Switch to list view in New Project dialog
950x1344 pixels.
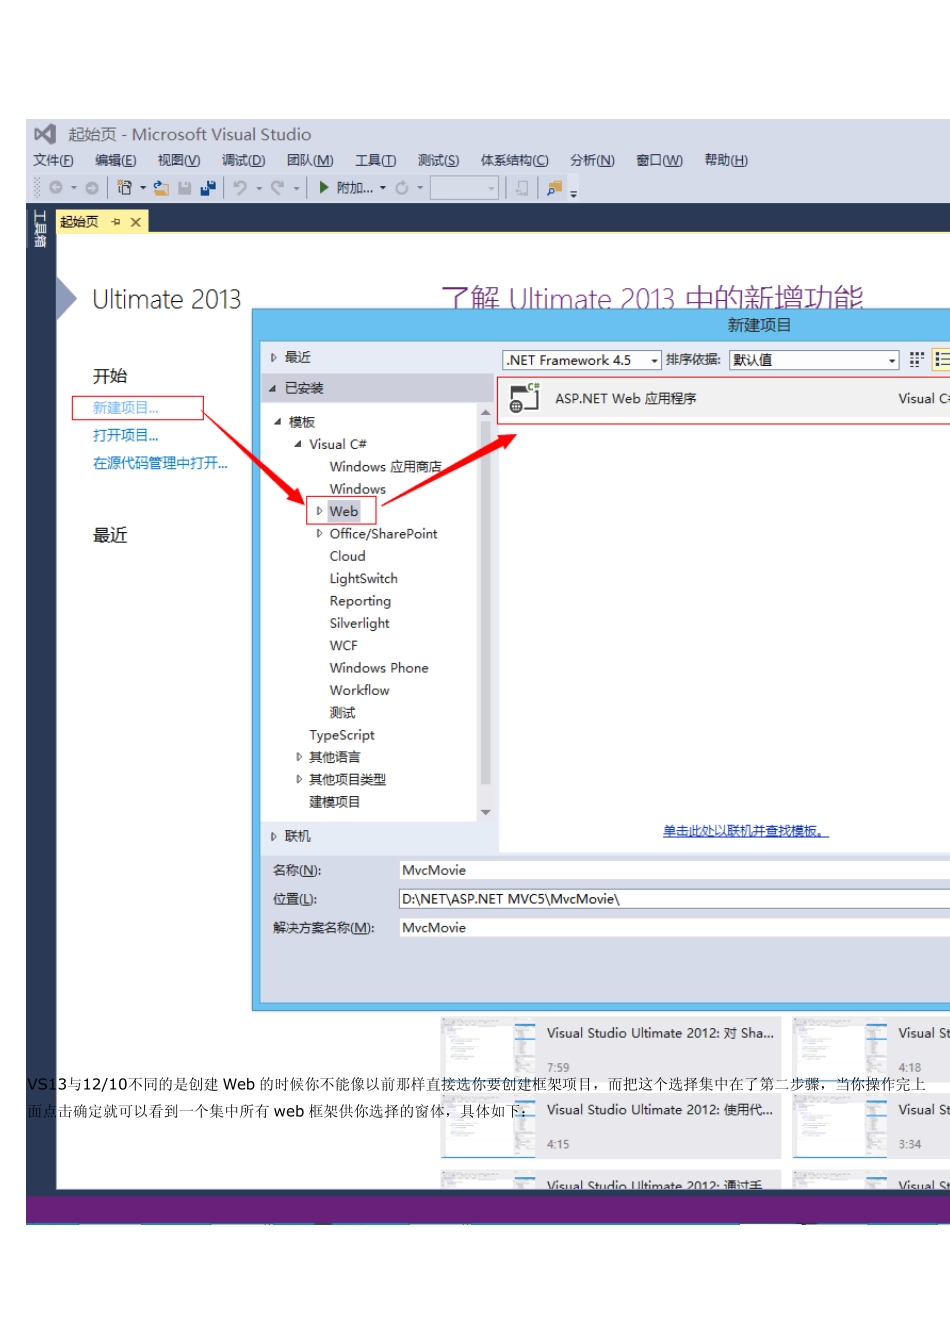940,360
